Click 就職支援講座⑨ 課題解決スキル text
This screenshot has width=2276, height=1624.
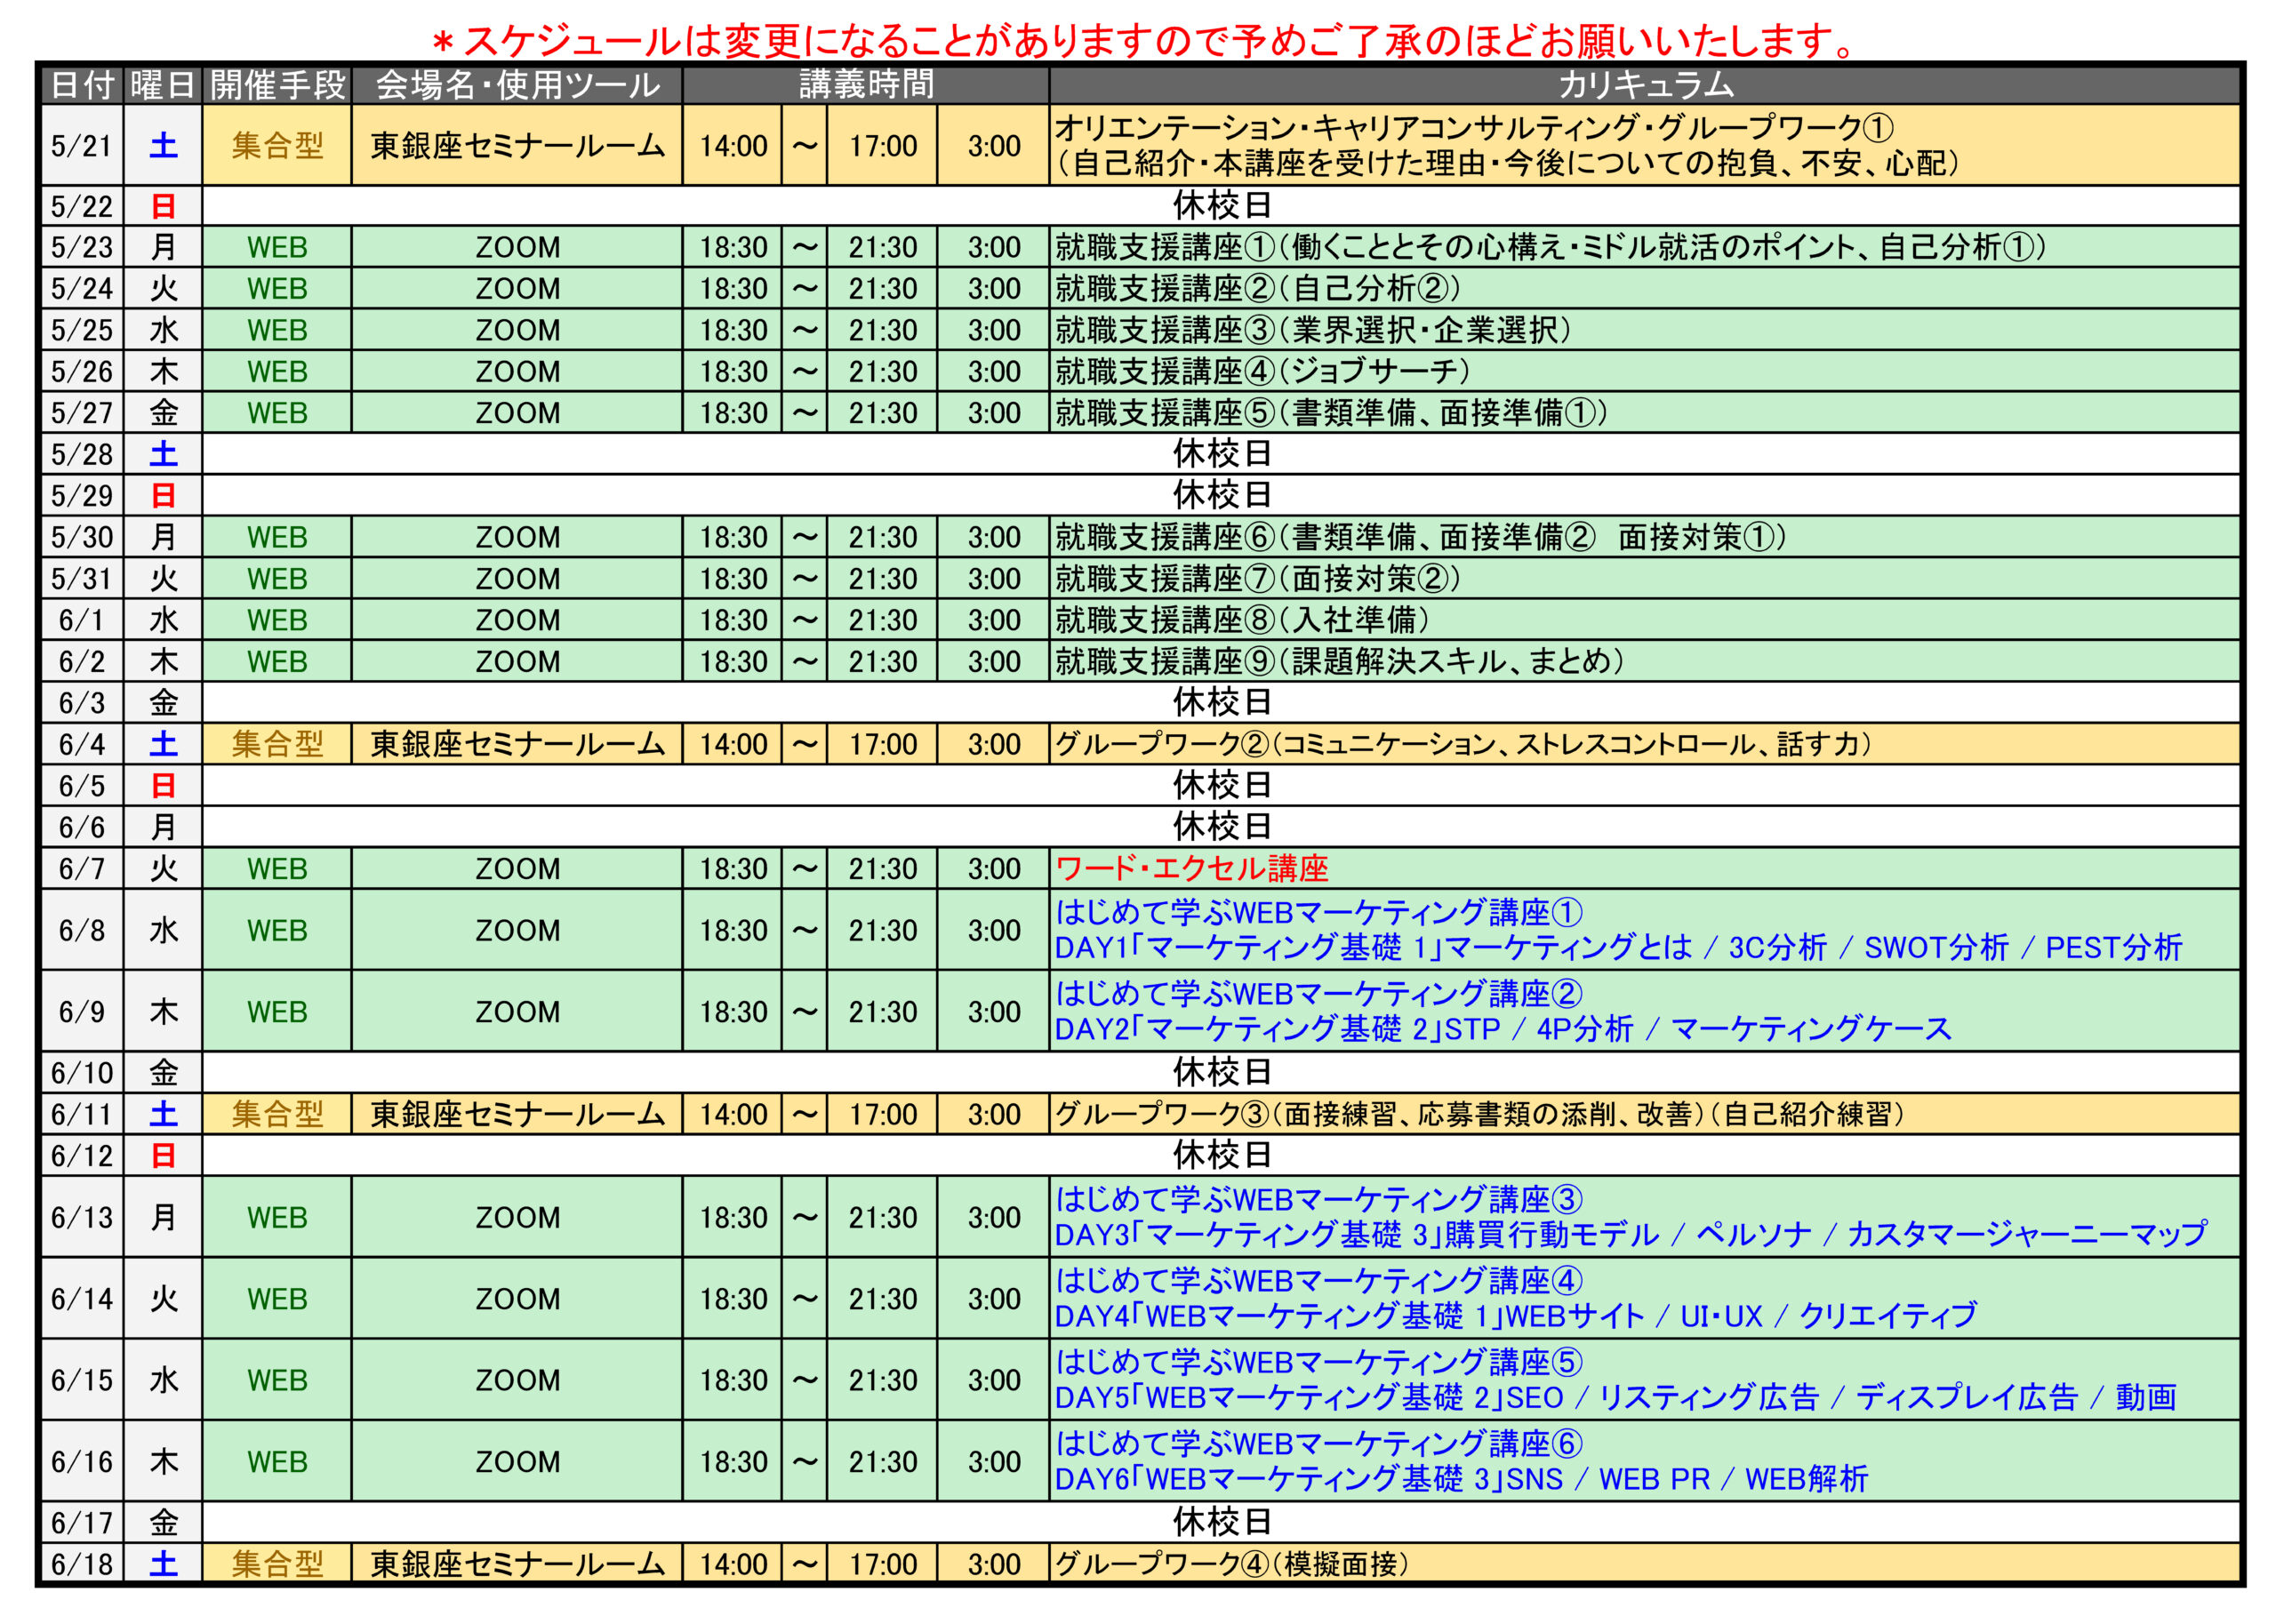1339,661
